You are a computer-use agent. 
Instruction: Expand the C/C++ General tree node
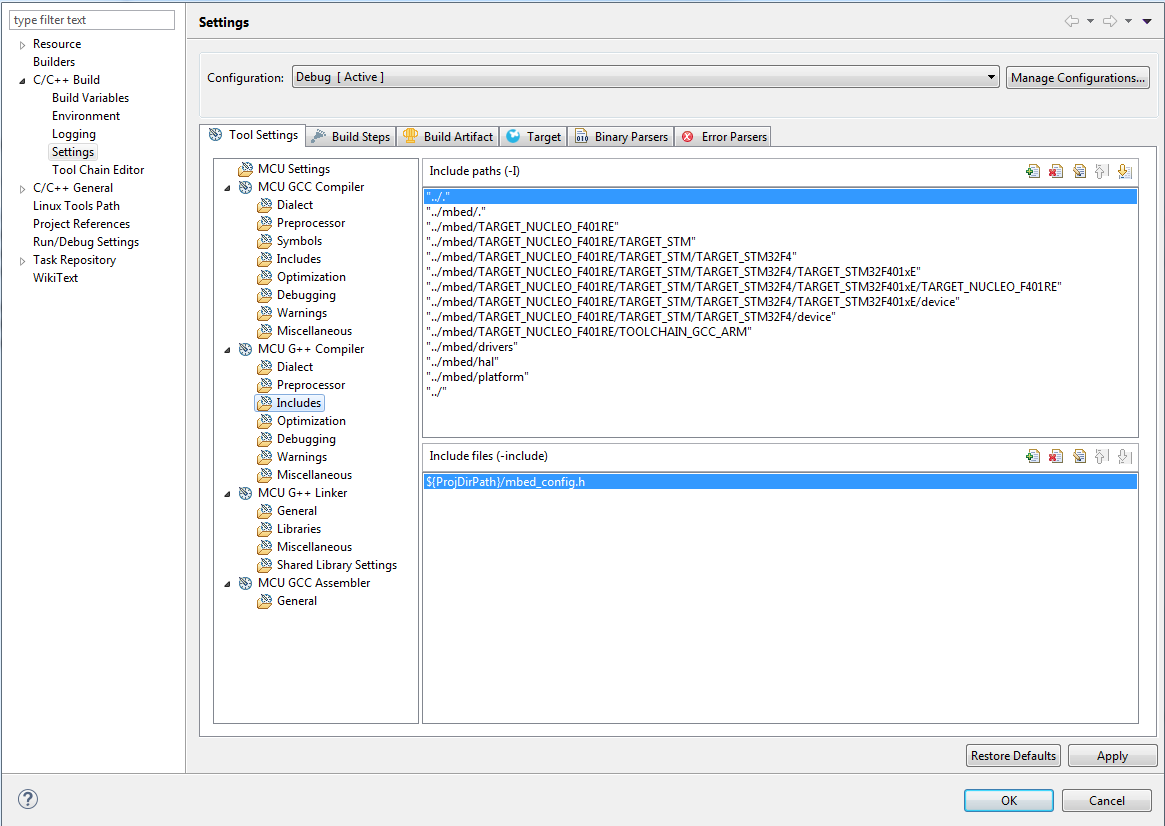click(22, 188)
